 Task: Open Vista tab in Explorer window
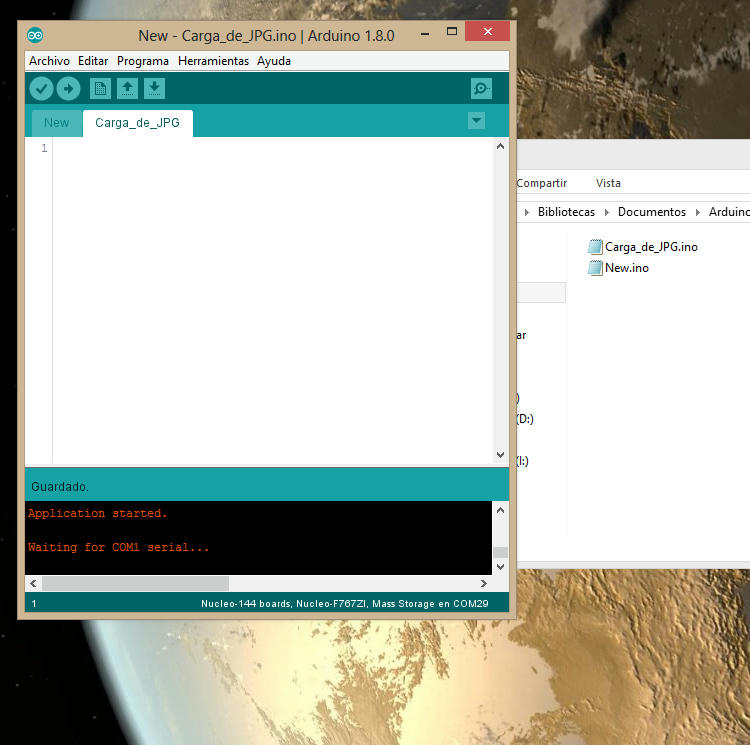pyautogui.click(x=608, y=183)
